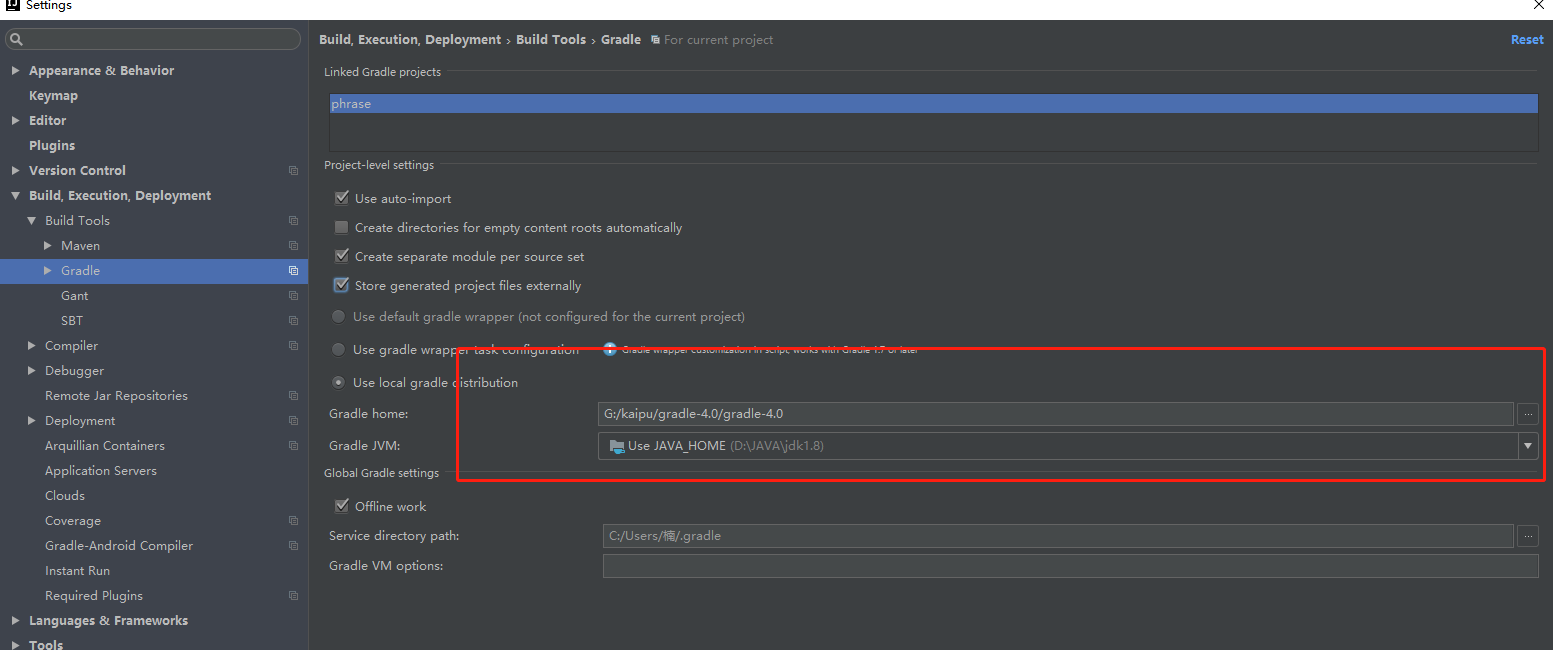
Task: Expand the Compiler node arrow
Action: coord(32,346)
